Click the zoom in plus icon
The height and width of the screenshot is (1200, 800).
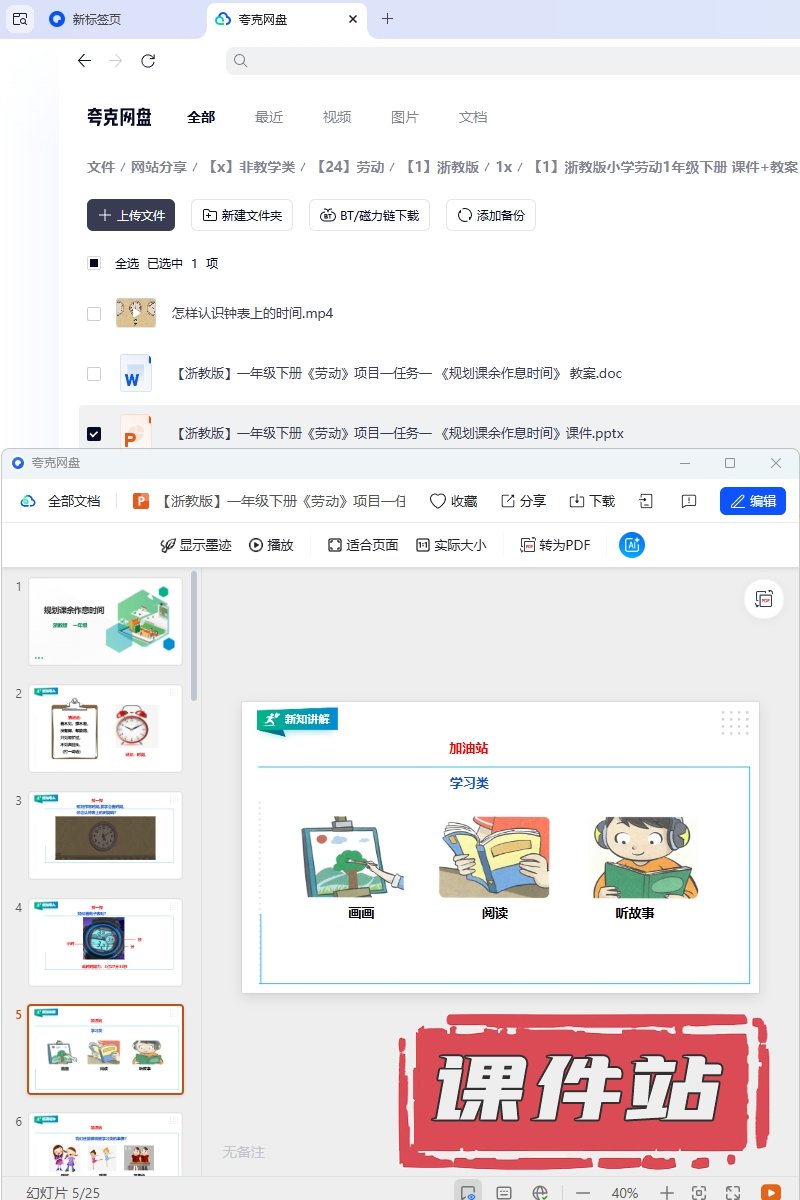coord(667,1192)
